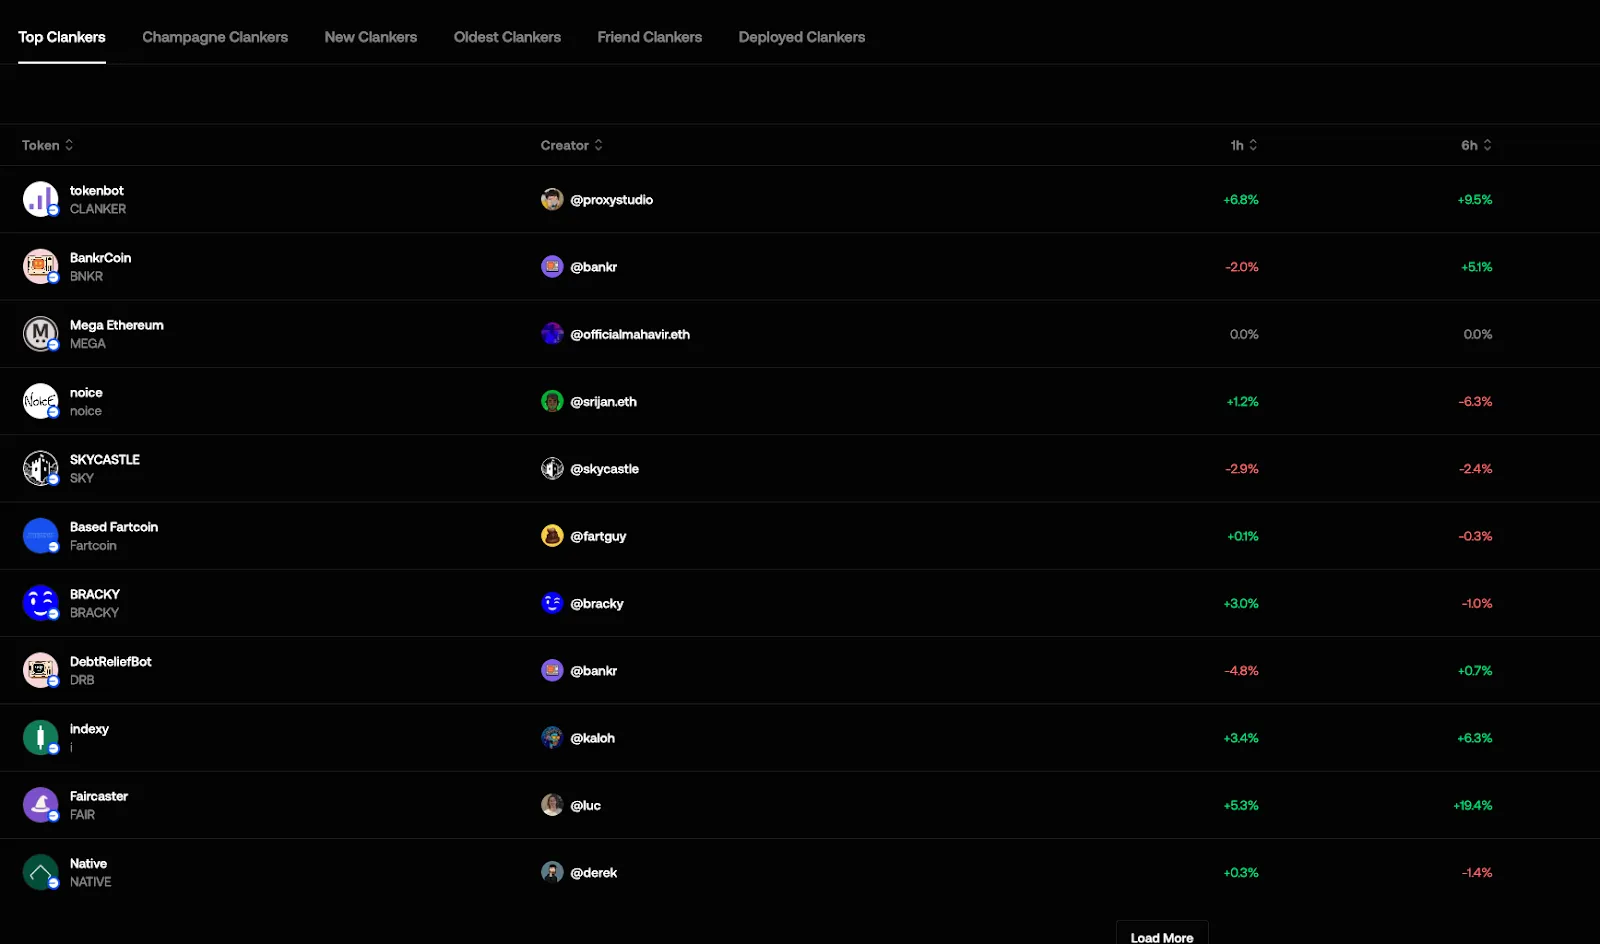Click the Load More button

click(1162, 933)
